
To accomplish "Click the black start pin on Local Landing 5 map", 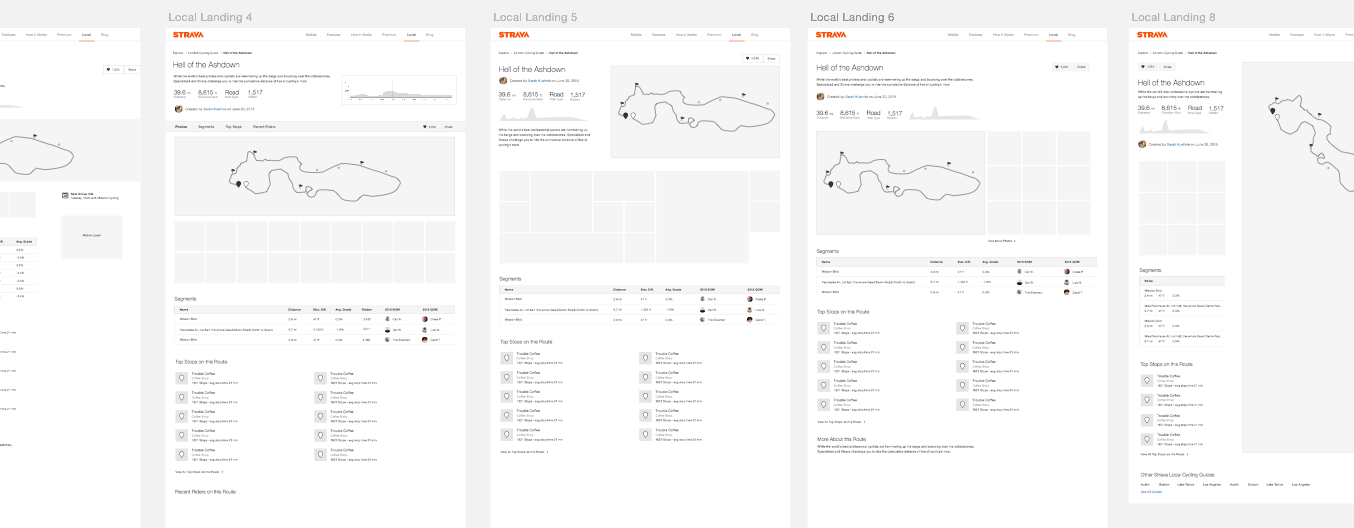I will coord(626,115).
